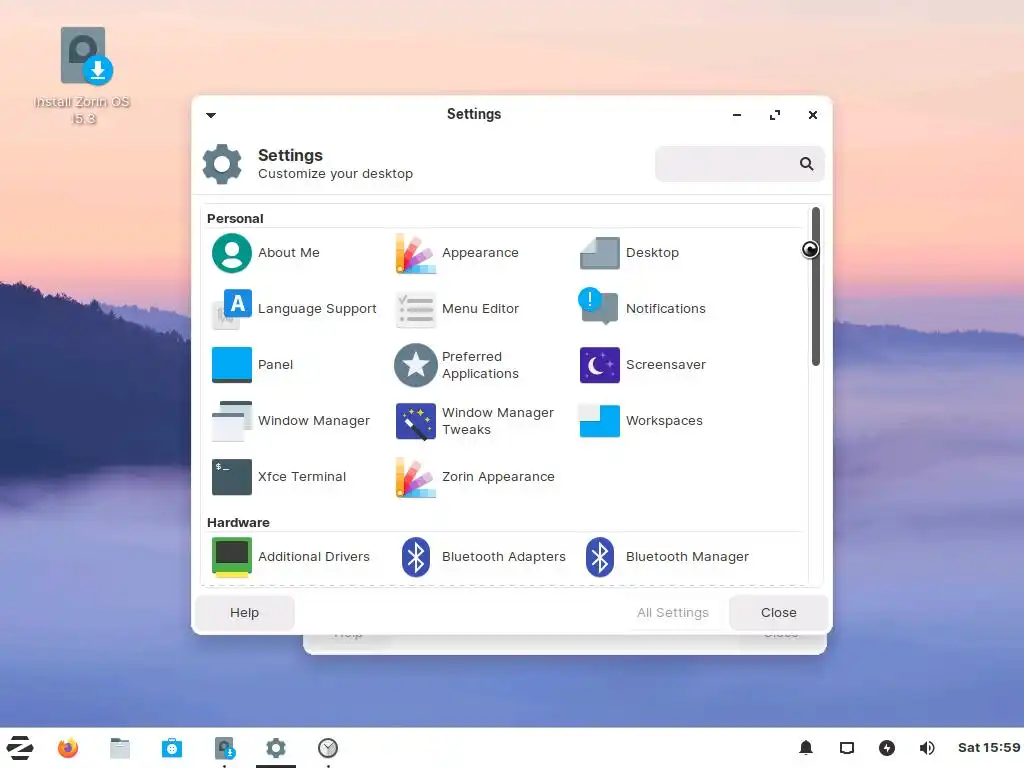Screen dimensions: 1024x768
Task: Click the Close button in Settings
Action: [778, 613]
